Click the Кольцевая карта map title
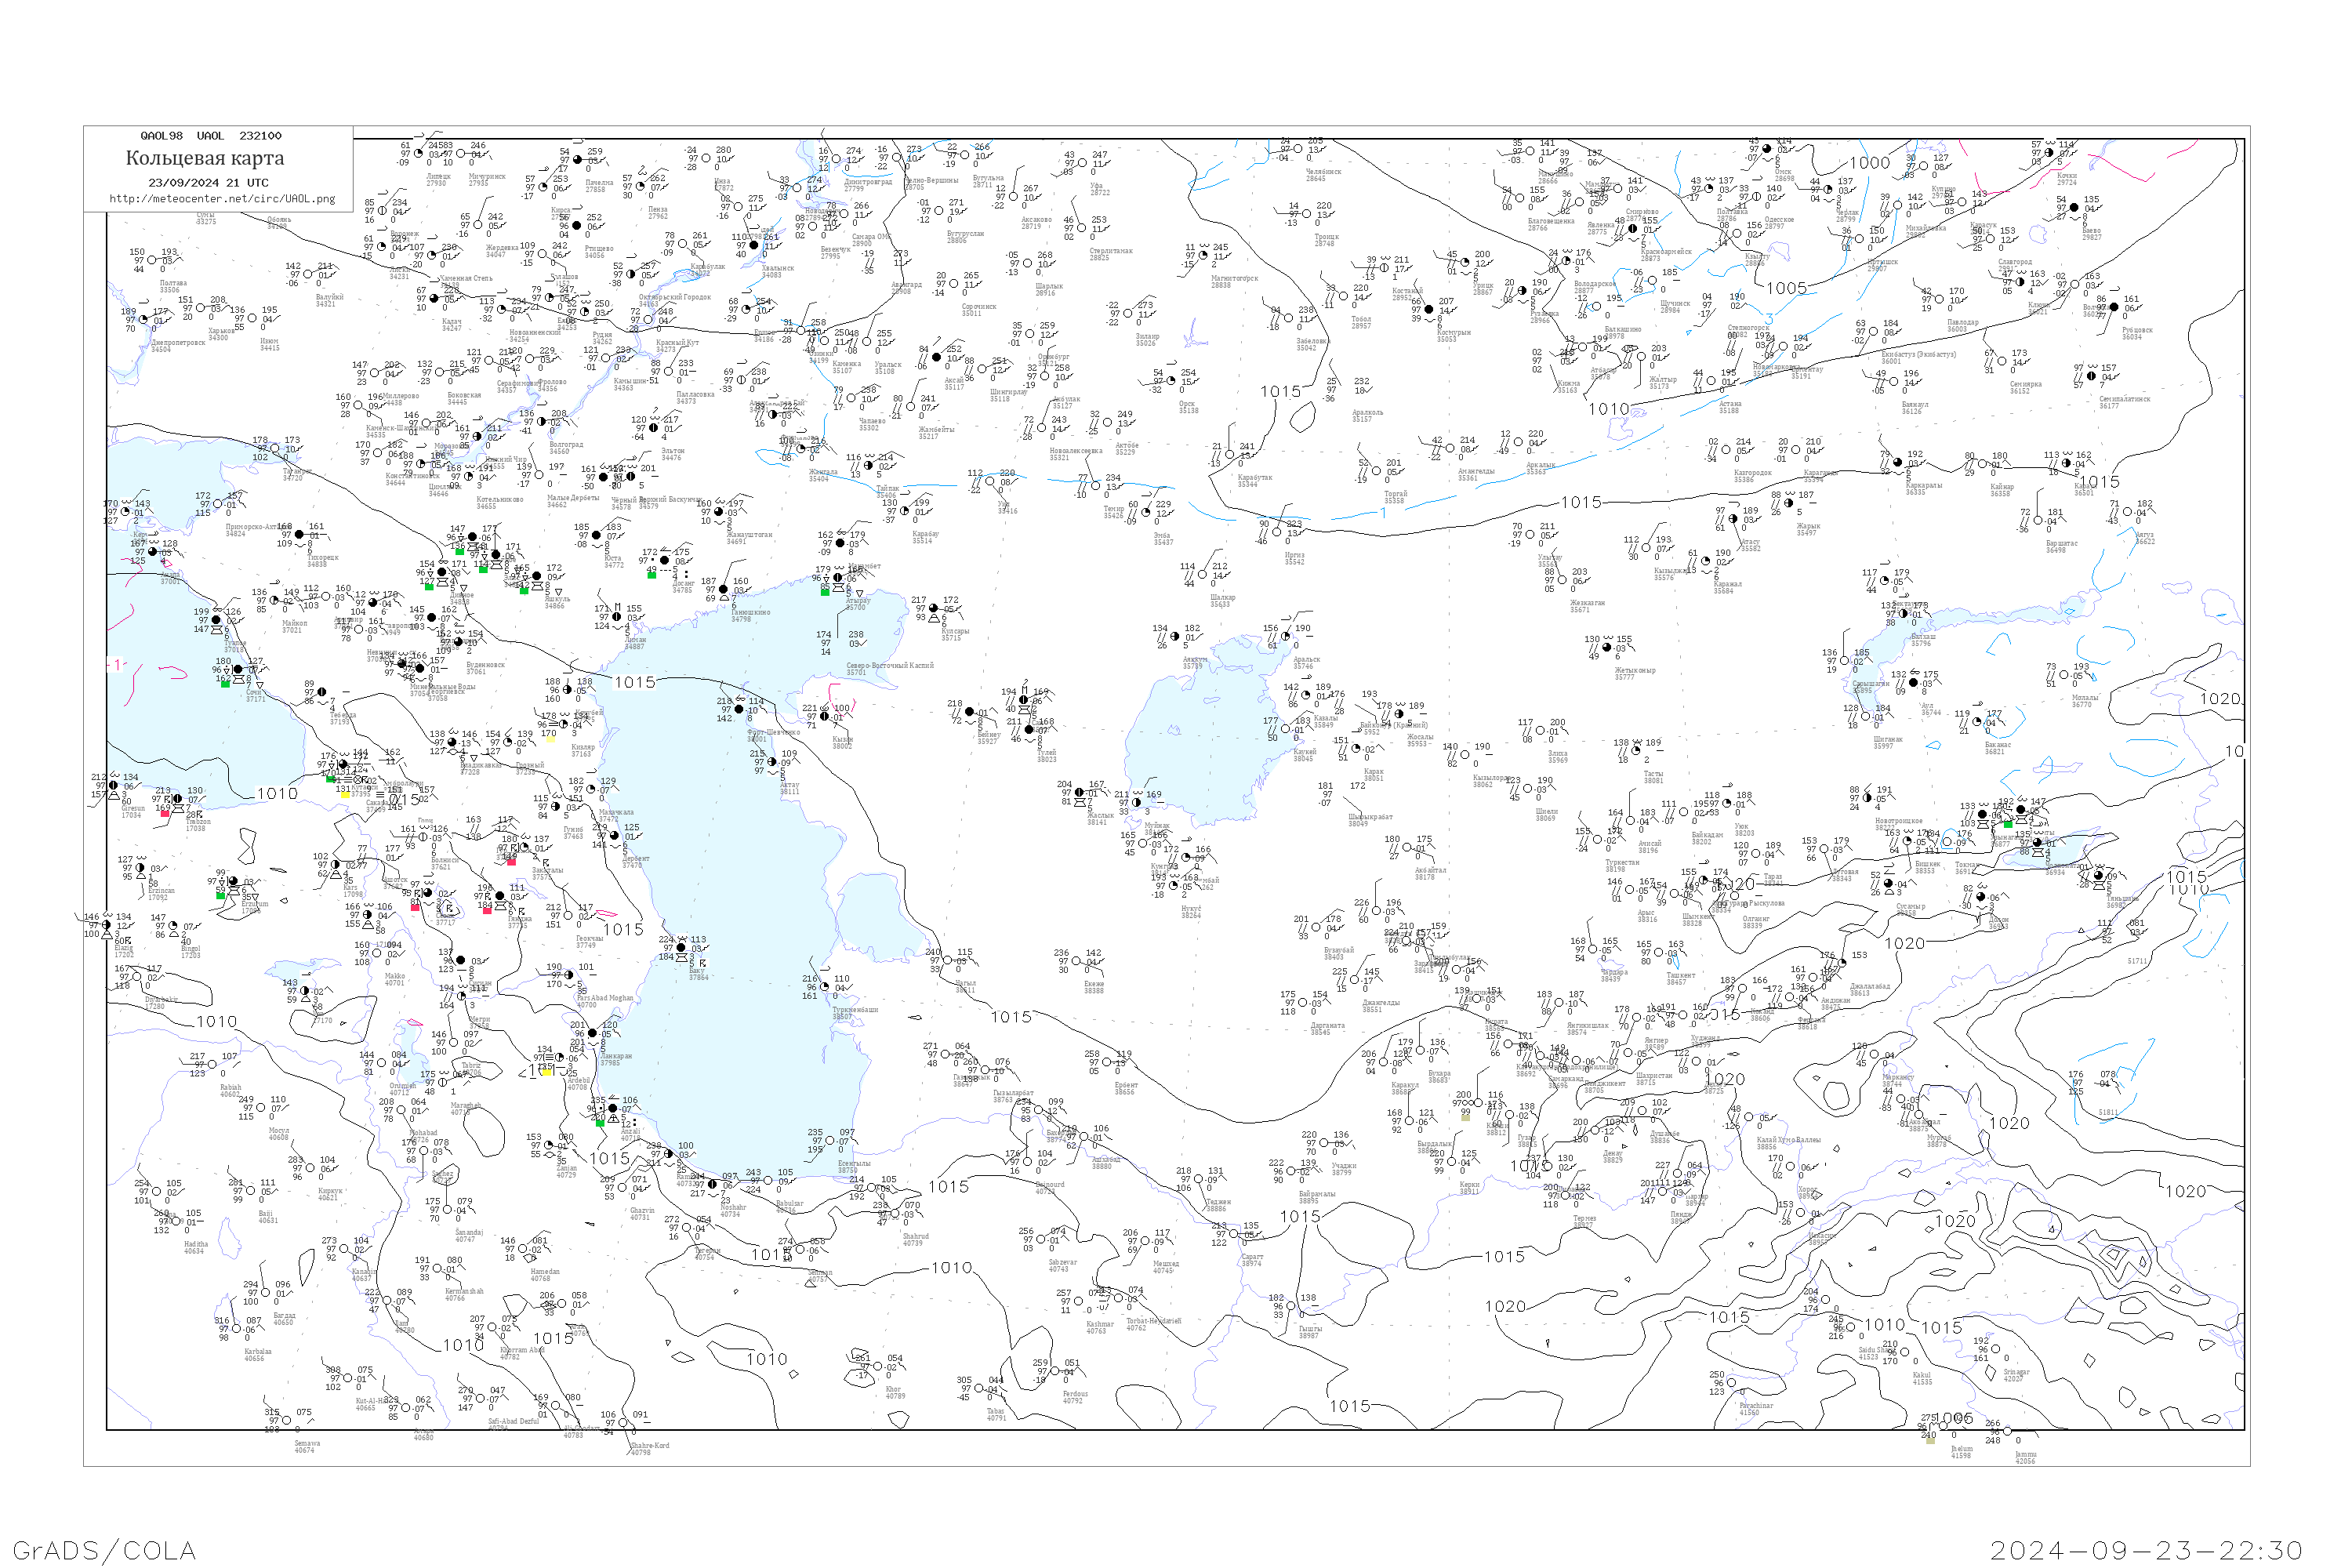The width and height of the screenshot is (2352, 1568). [x=205, y=158]
